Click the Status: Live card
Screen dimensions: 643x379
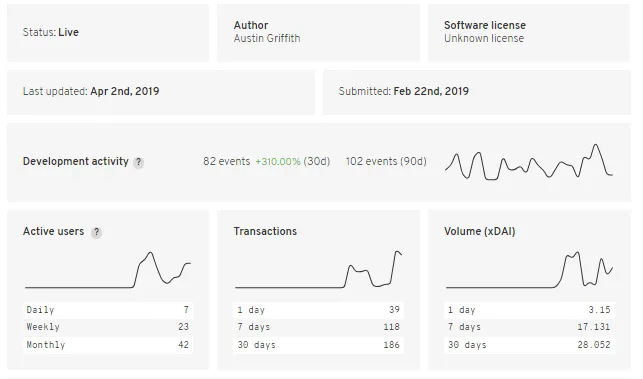pos(108,33)
